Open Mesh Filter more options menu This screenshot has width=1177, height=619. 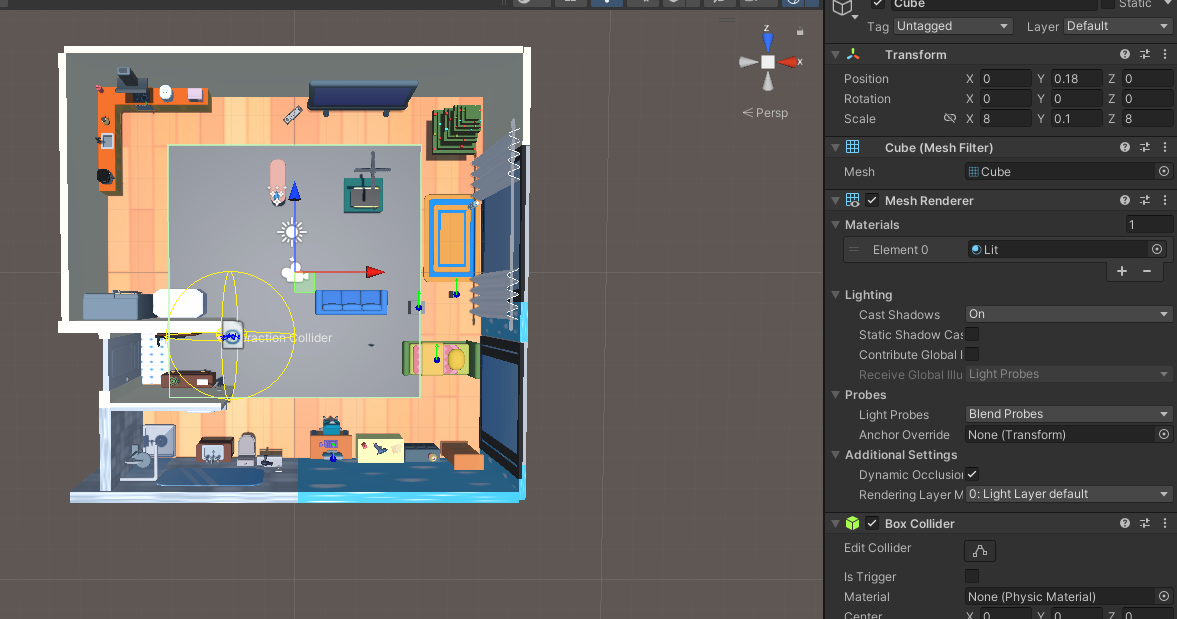pyautogui.click(x=1164, y=147)
